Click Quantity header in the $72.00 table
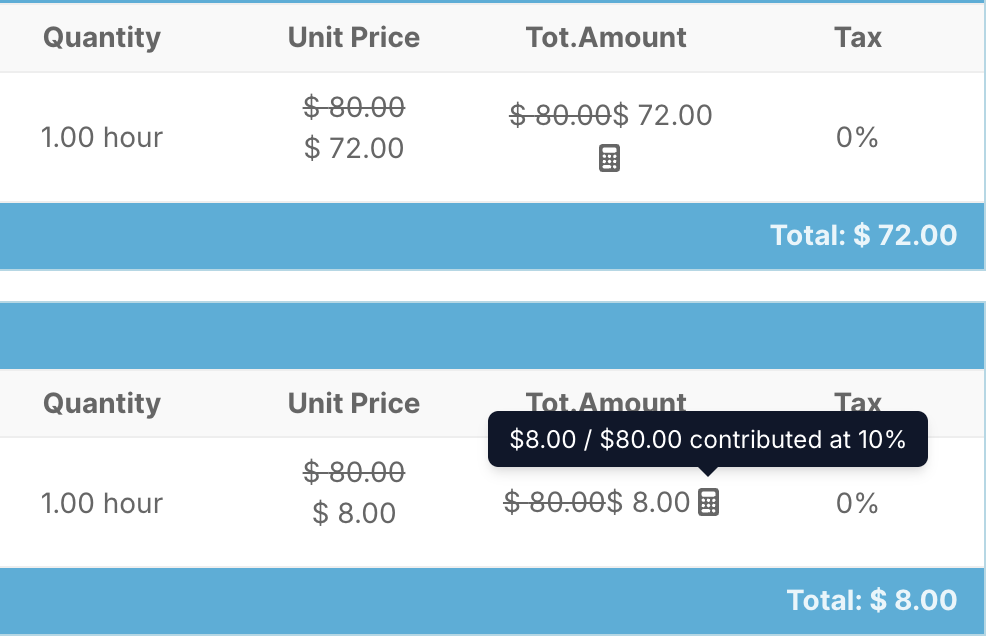Image resolution: width=986 pixels, height=636 pixels. [102, 38]
